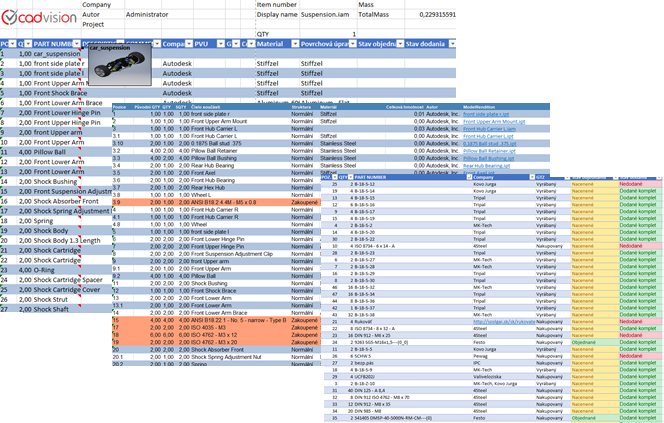Select the Administrator author cell

pyautogui.click(x=147, y=14)
